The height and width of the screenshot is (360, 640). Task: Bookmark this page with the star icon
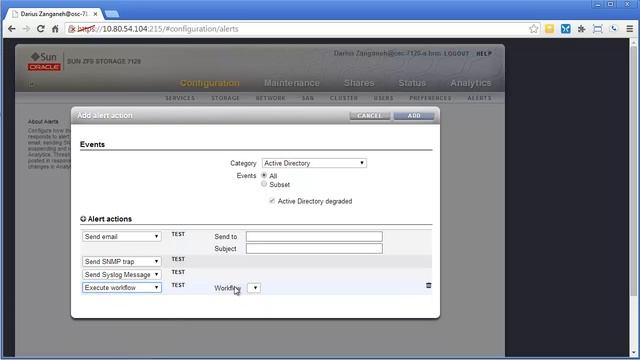coord(533,29)
